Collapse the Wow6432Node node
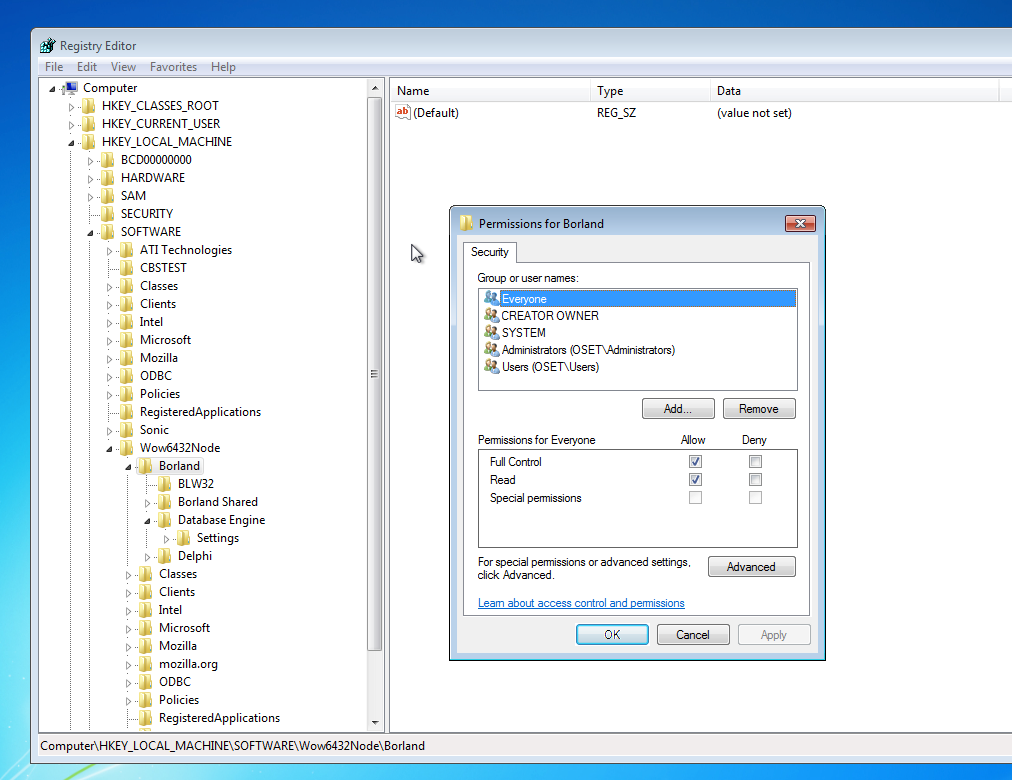This screenshot has height=780, width=1012. coord(109,449)
